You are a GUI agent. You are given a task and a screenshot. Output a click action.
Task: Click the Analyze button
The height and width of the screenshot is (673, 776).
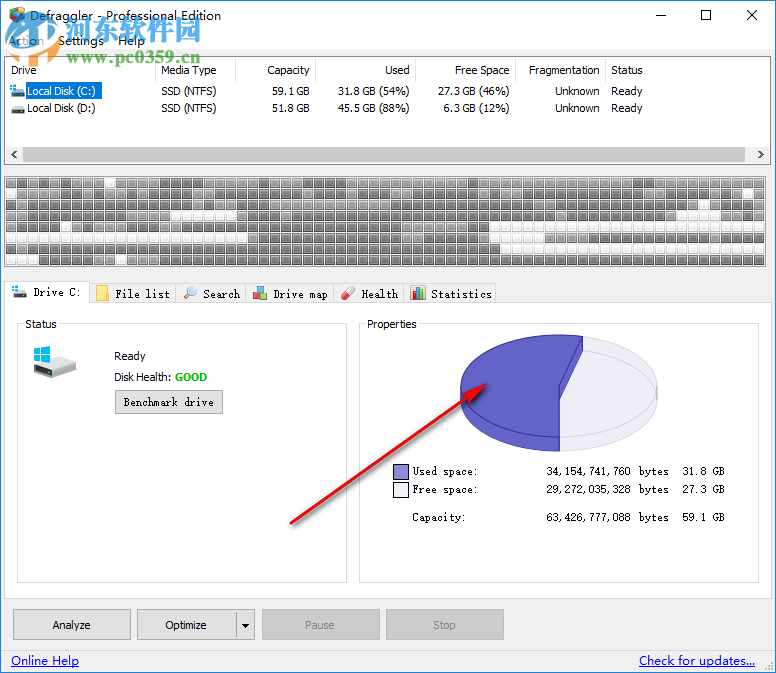(x=72, y=625)
